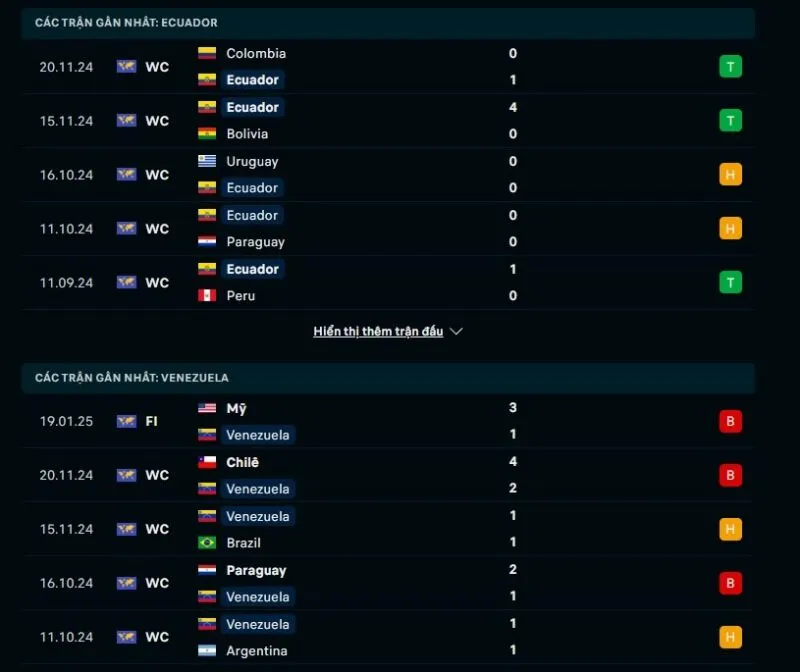Open the Venezuela team link

point(258,434)
